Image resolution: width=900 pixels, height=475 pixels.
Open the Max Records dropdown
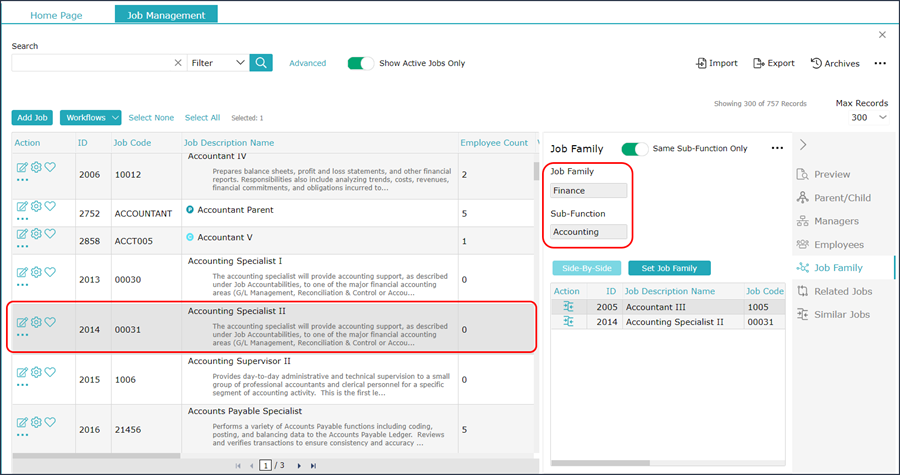click(868, 118)
